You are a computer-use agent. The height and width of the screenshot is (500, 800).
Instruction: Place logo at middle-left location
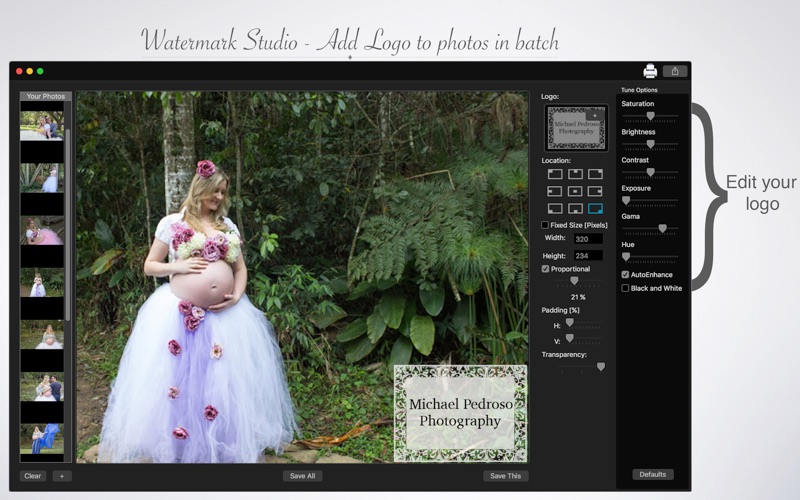[x=555, y=191]
